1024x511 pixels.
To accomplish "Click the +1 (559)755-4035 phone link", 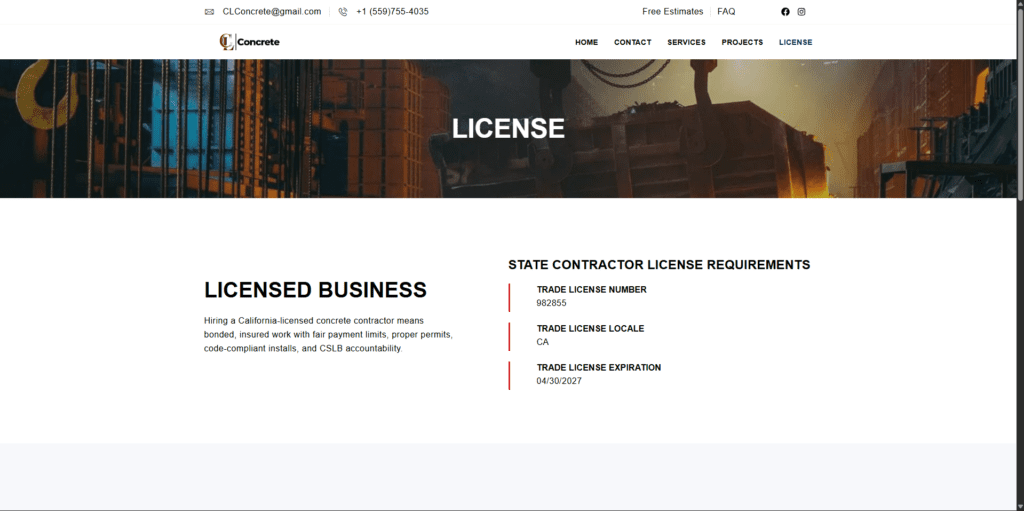I will coord(392,12).
